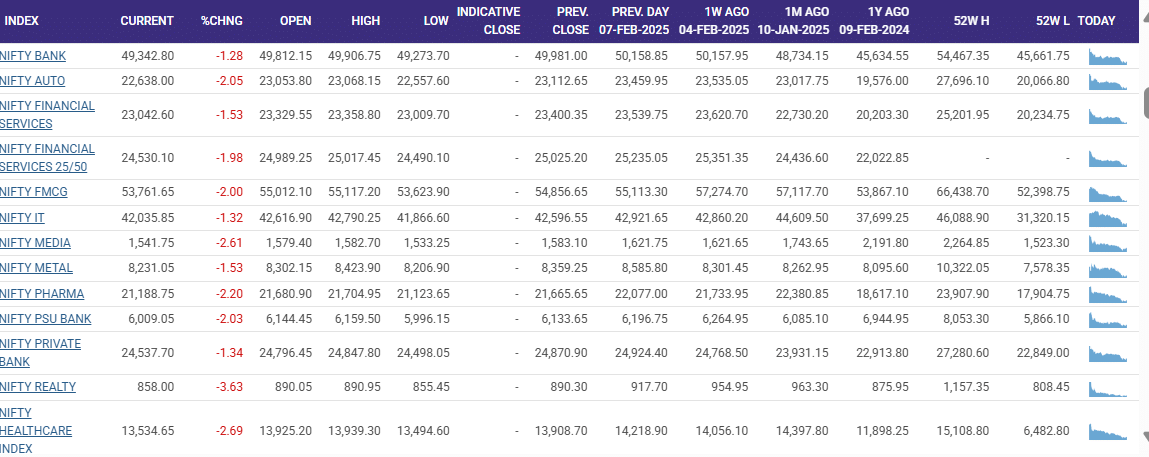
Task: Select NIFTY AUTO change -2.05
Action: point(229,81)
